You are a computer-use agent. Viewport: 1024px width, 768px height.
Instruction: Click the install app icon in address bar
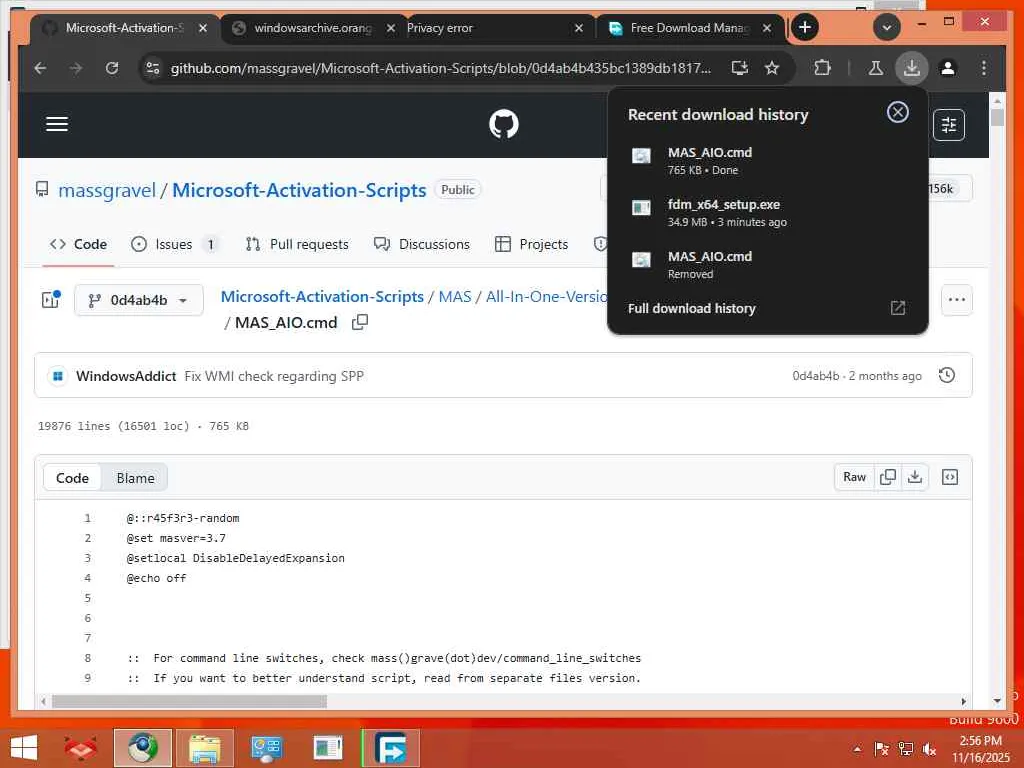pos(739,68)
